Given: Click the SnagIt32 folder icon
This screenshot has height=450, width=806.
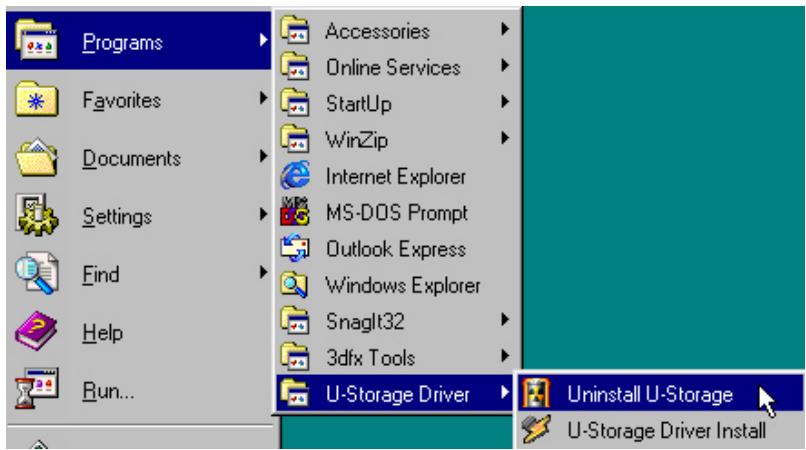Looking at the screenshot, I should click(295, 321).
